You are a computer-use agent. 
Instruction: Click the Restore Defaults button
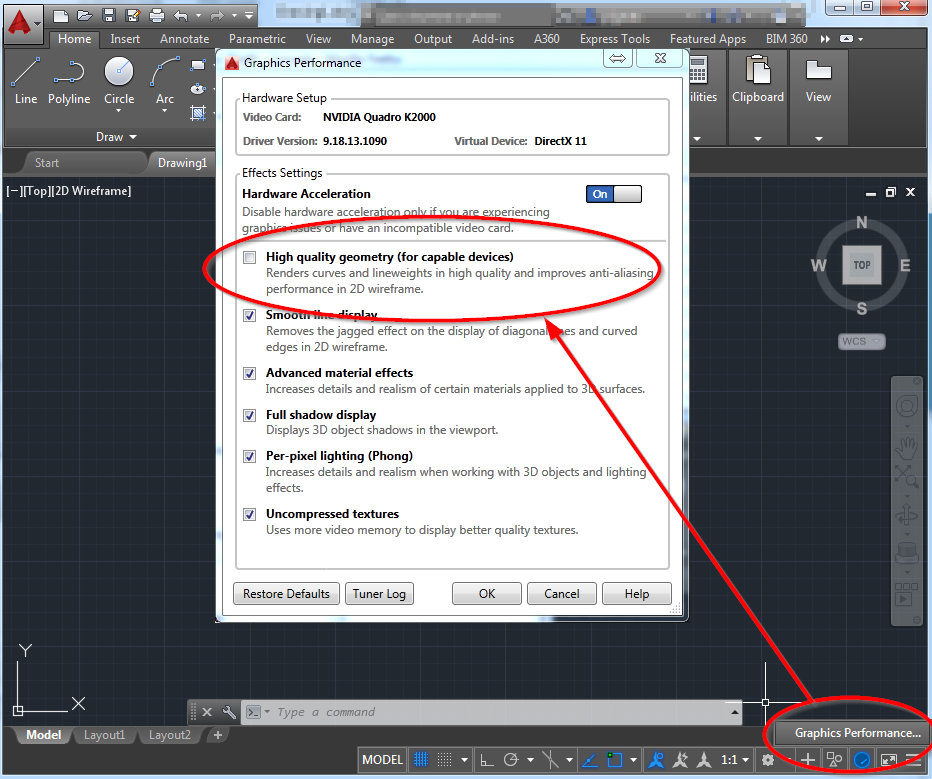coord(286,593)
